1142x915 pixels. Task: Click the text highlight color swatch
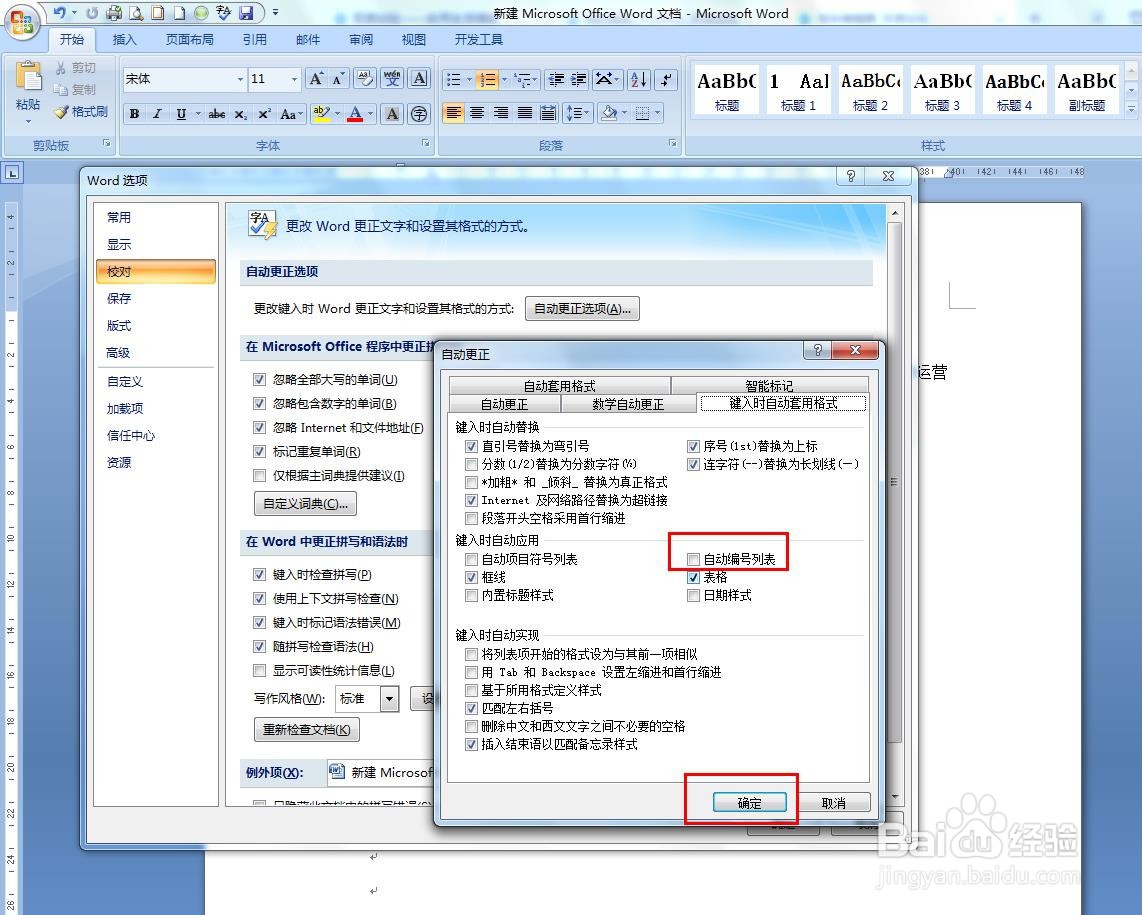321,114
